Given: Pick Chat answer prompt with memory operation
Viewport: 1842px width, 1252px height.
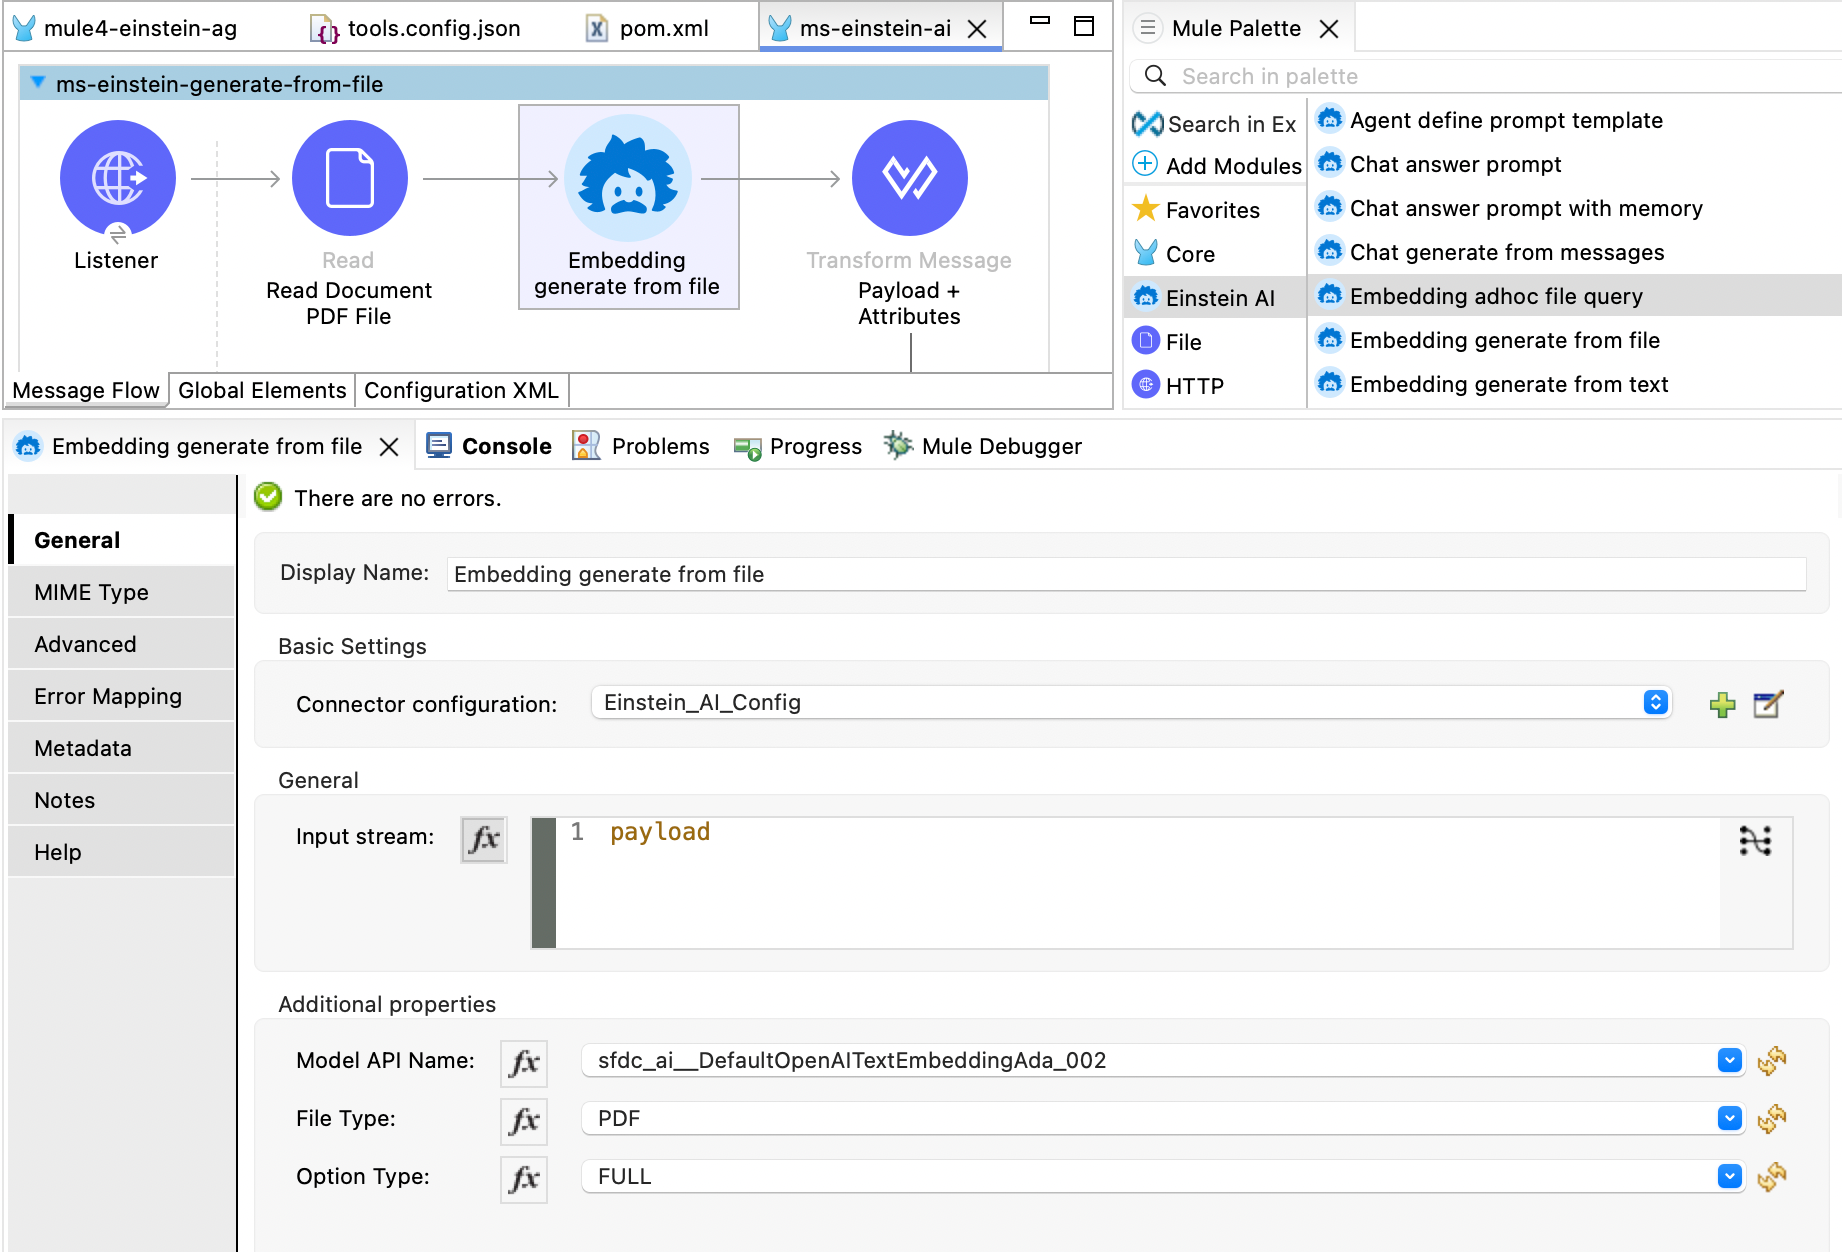Looking at the screenshot, I should 1510,208.
